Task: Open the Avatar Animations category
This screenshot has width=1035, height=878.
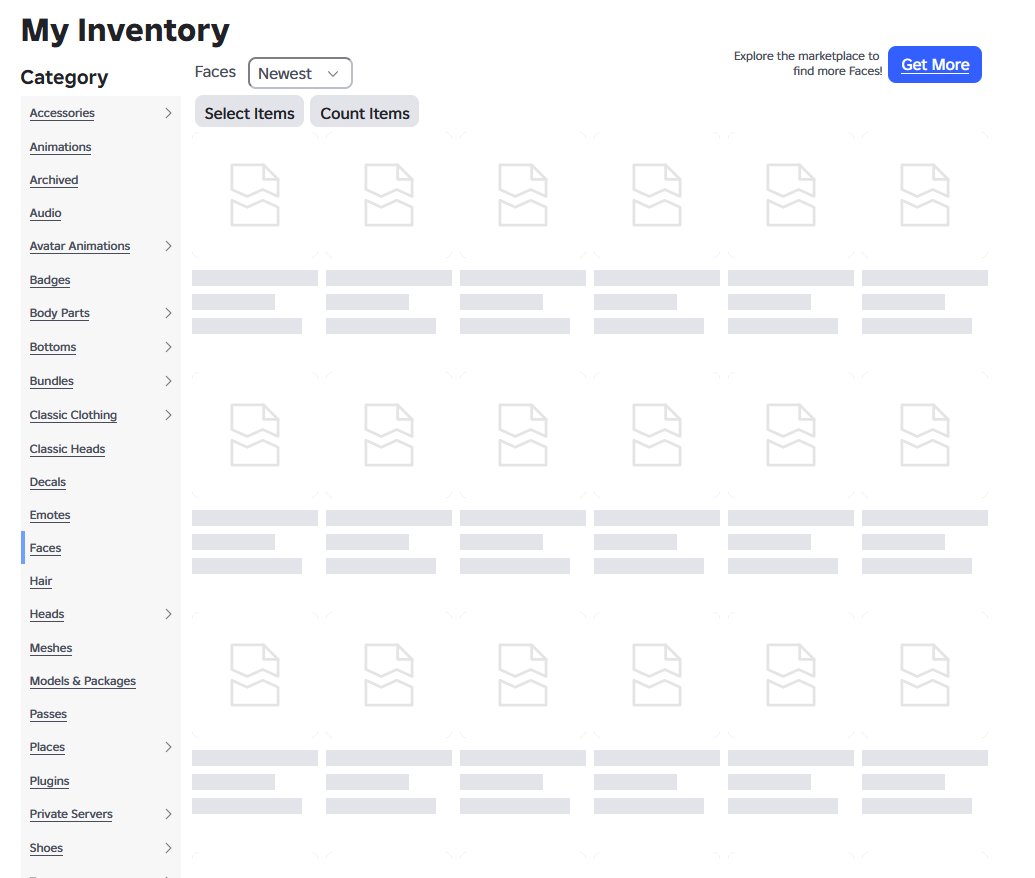Action: (x=80, y=246)
